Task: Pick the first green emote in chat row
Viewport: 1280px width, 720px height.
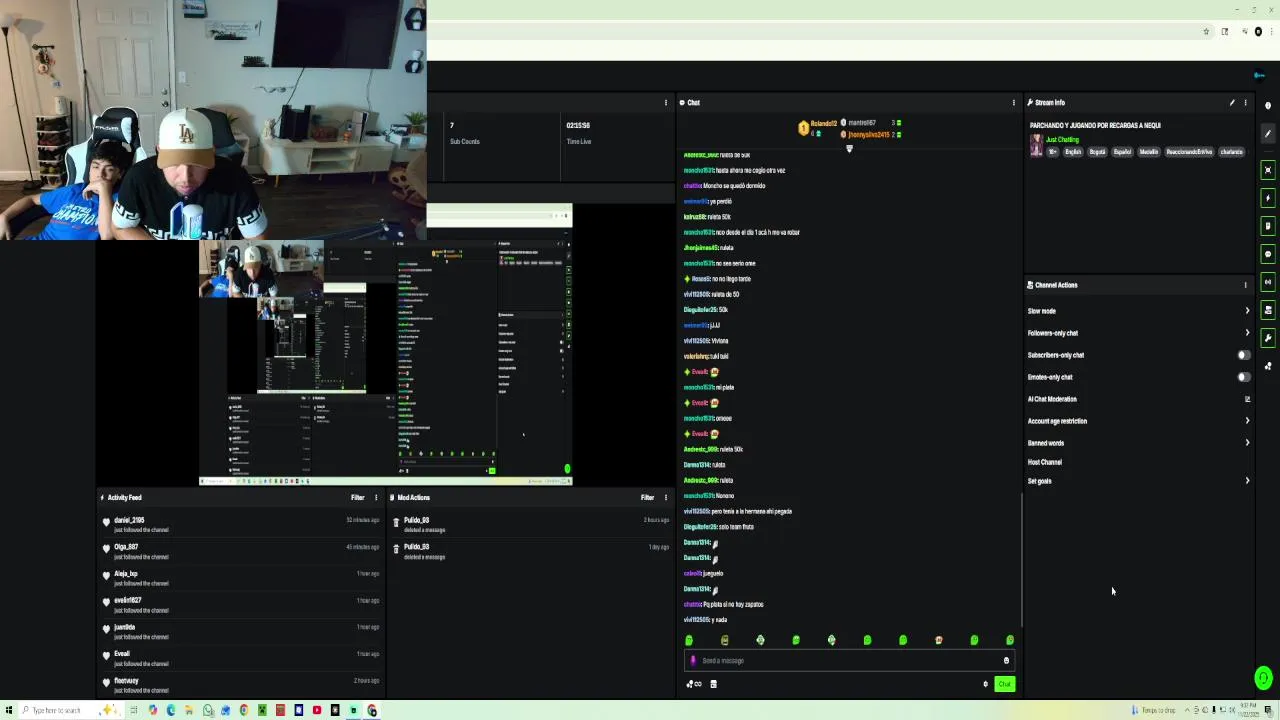Action: (689, 640)
